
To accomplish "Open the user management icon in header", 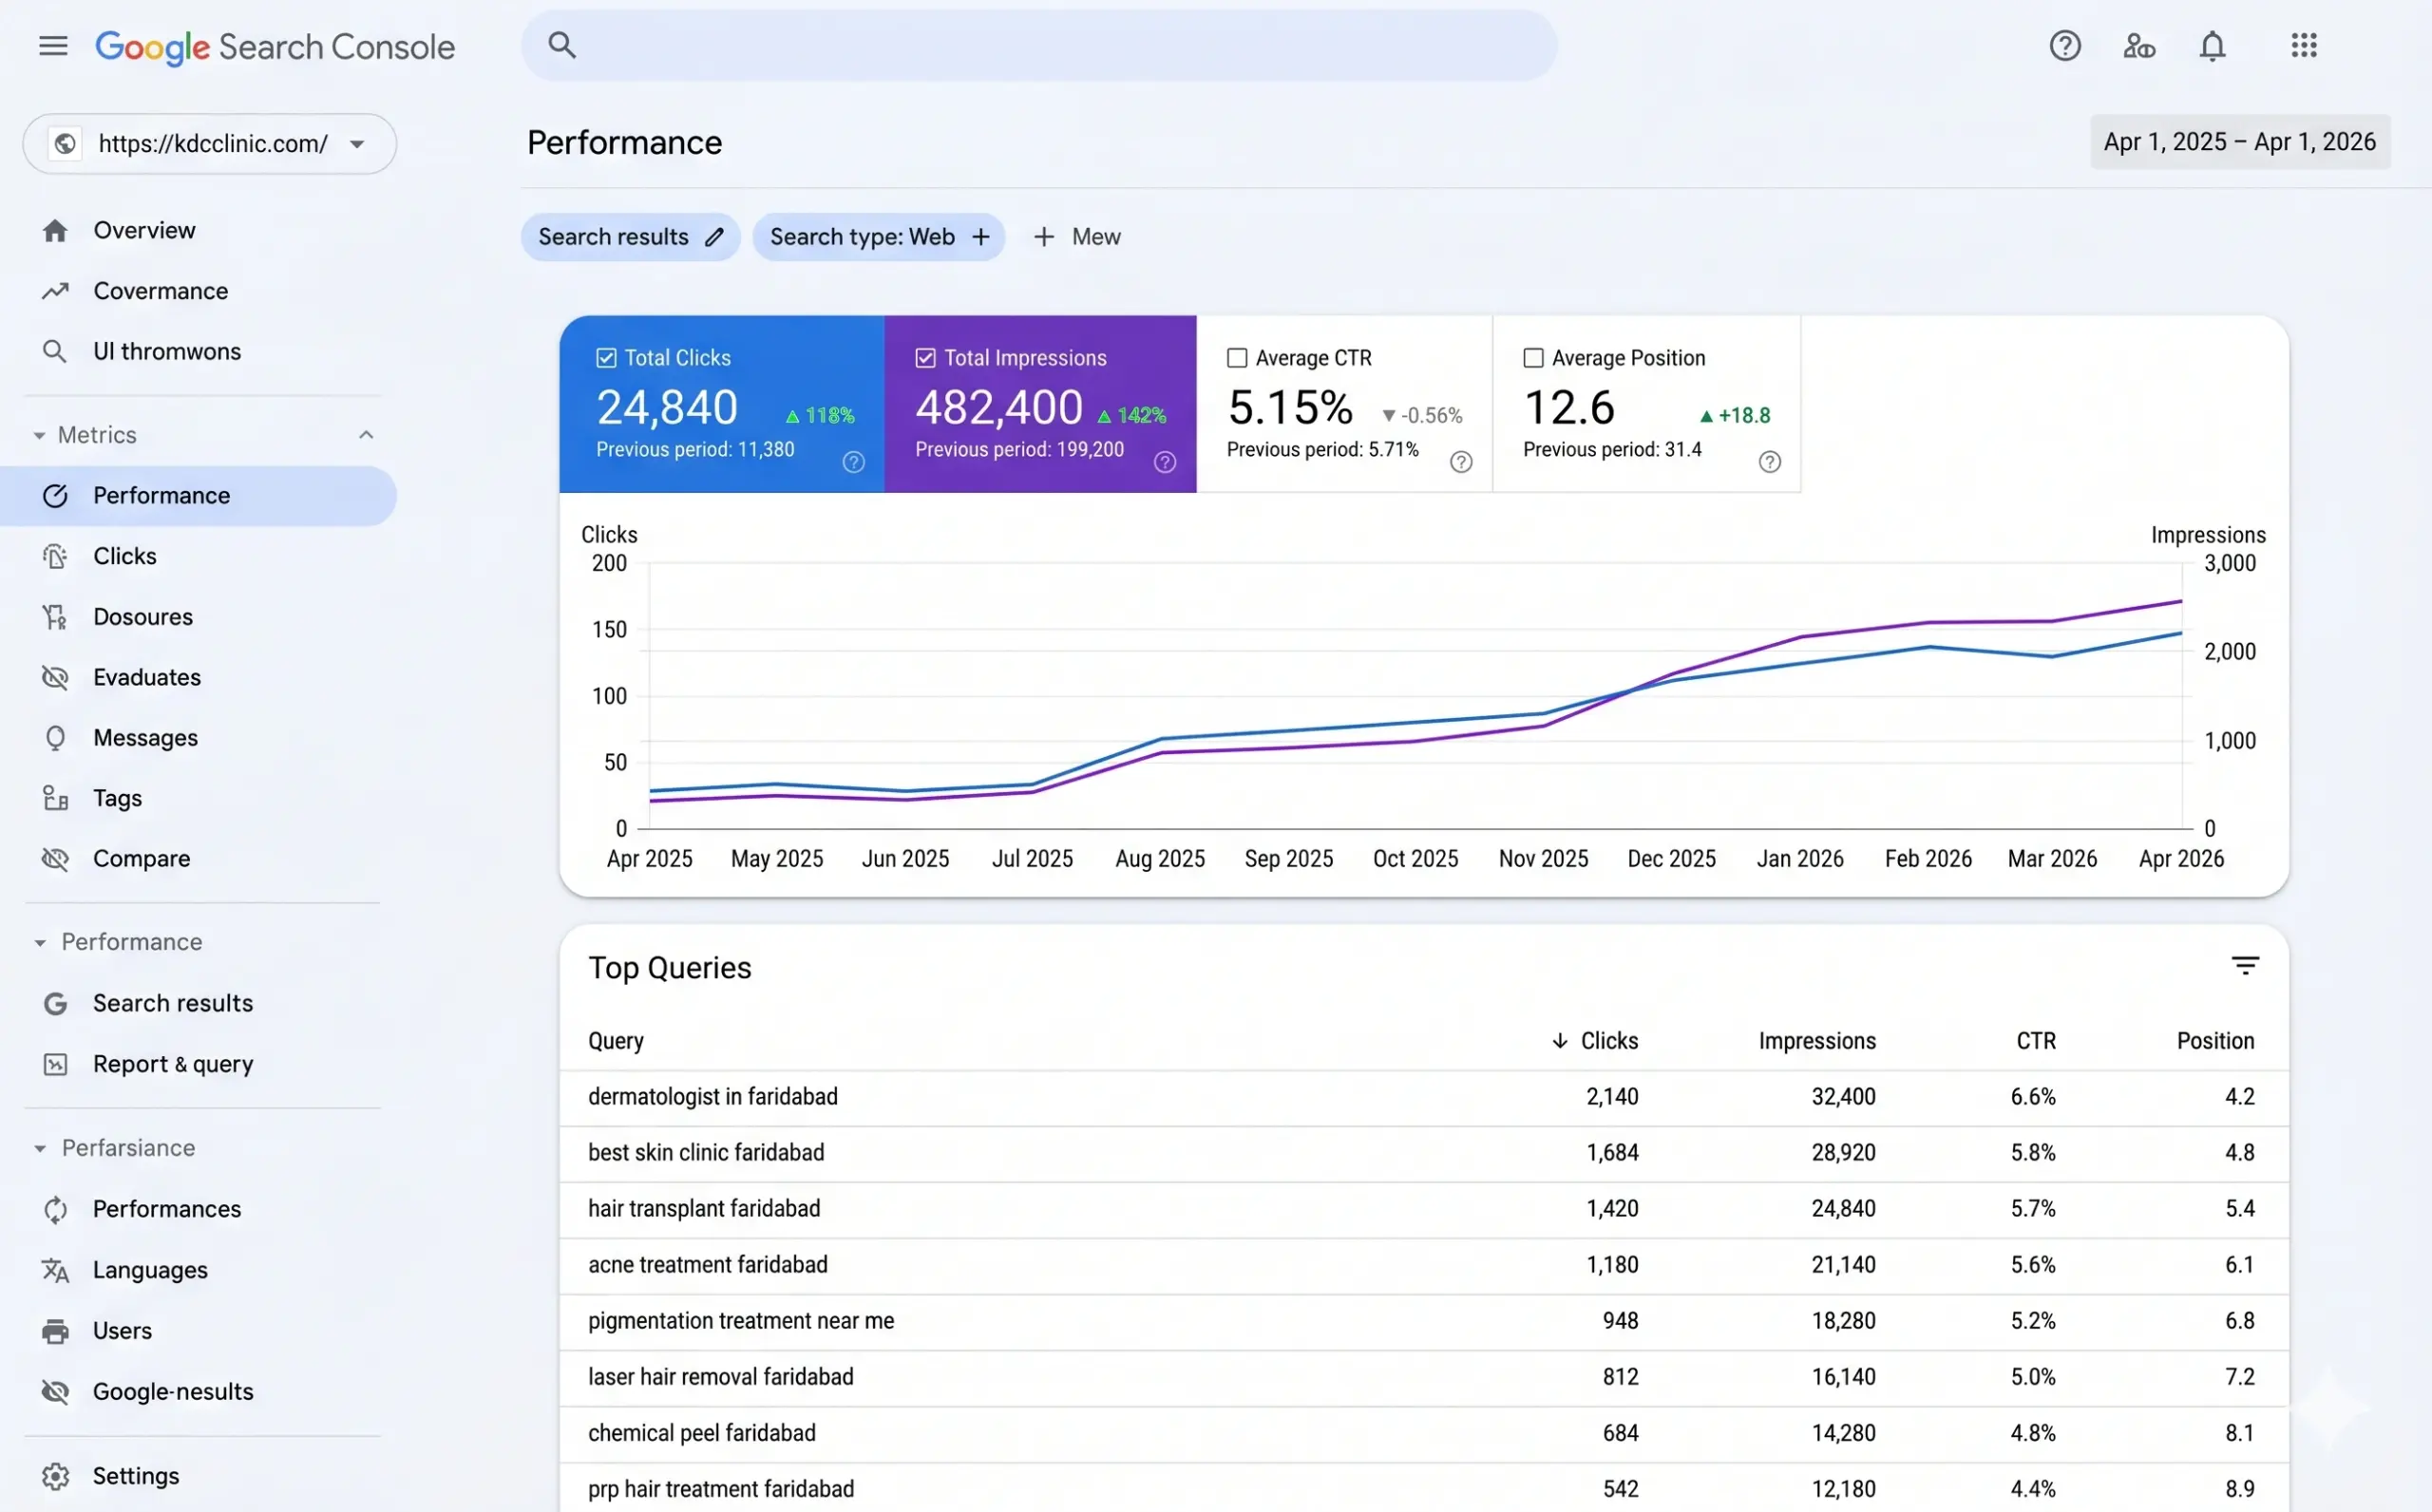I will point(2139,46).
